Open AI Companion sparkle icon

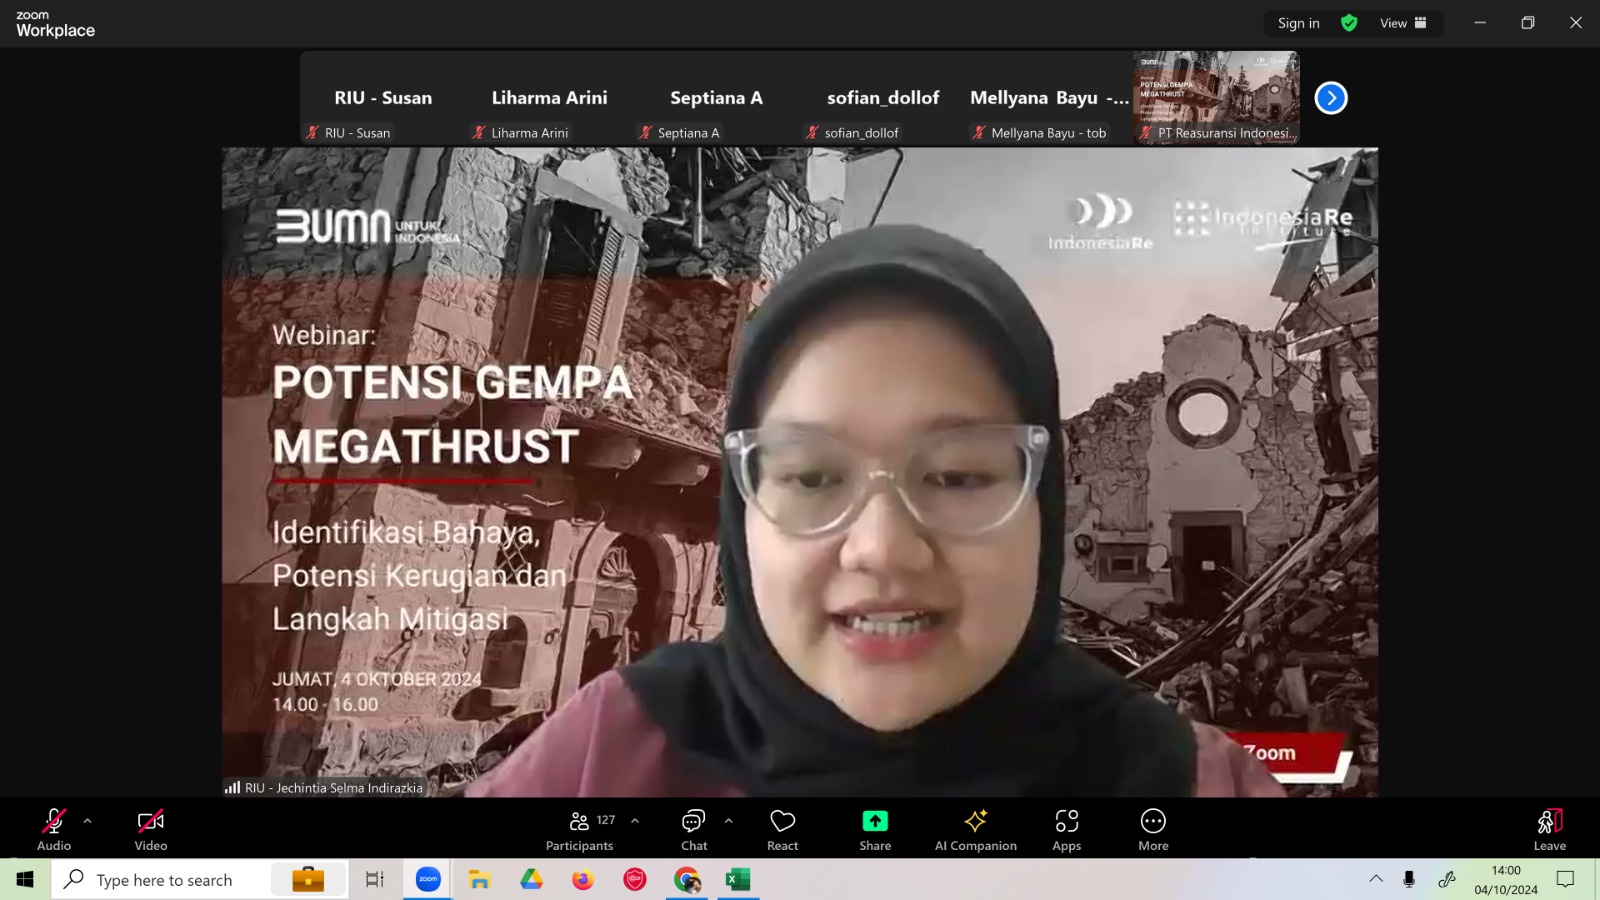(976, 830)
